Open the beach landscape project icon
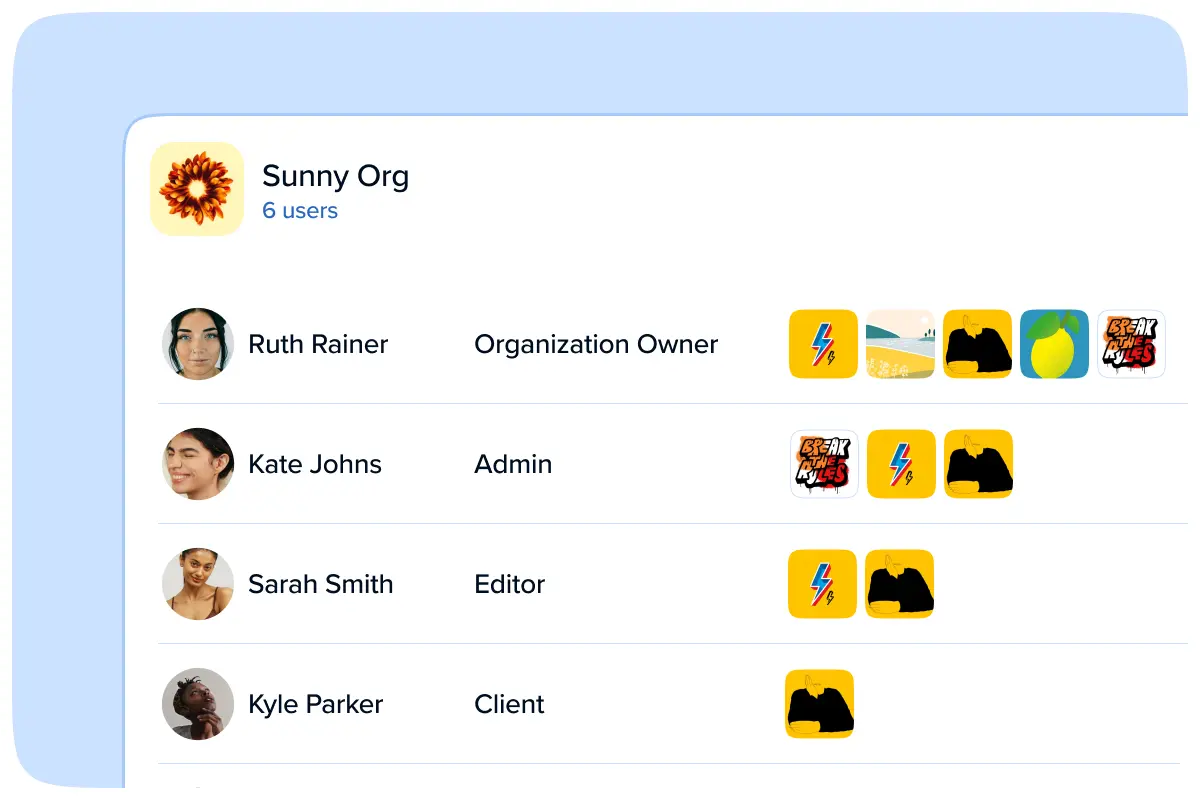The width and height of the screenshot is (1200, 800). (900, 344)
